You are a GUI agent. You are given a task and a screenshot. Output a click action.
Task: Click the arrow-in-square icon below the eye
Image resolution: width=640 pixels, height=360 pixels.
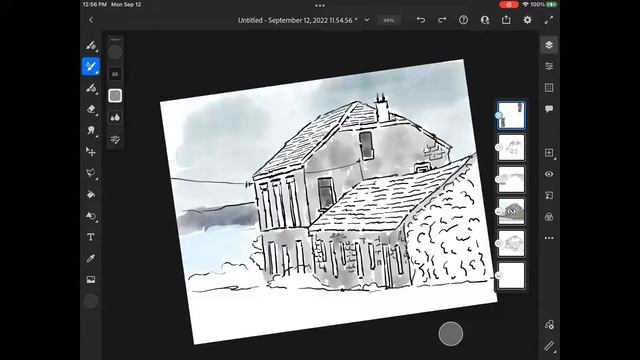click(549, 196)
